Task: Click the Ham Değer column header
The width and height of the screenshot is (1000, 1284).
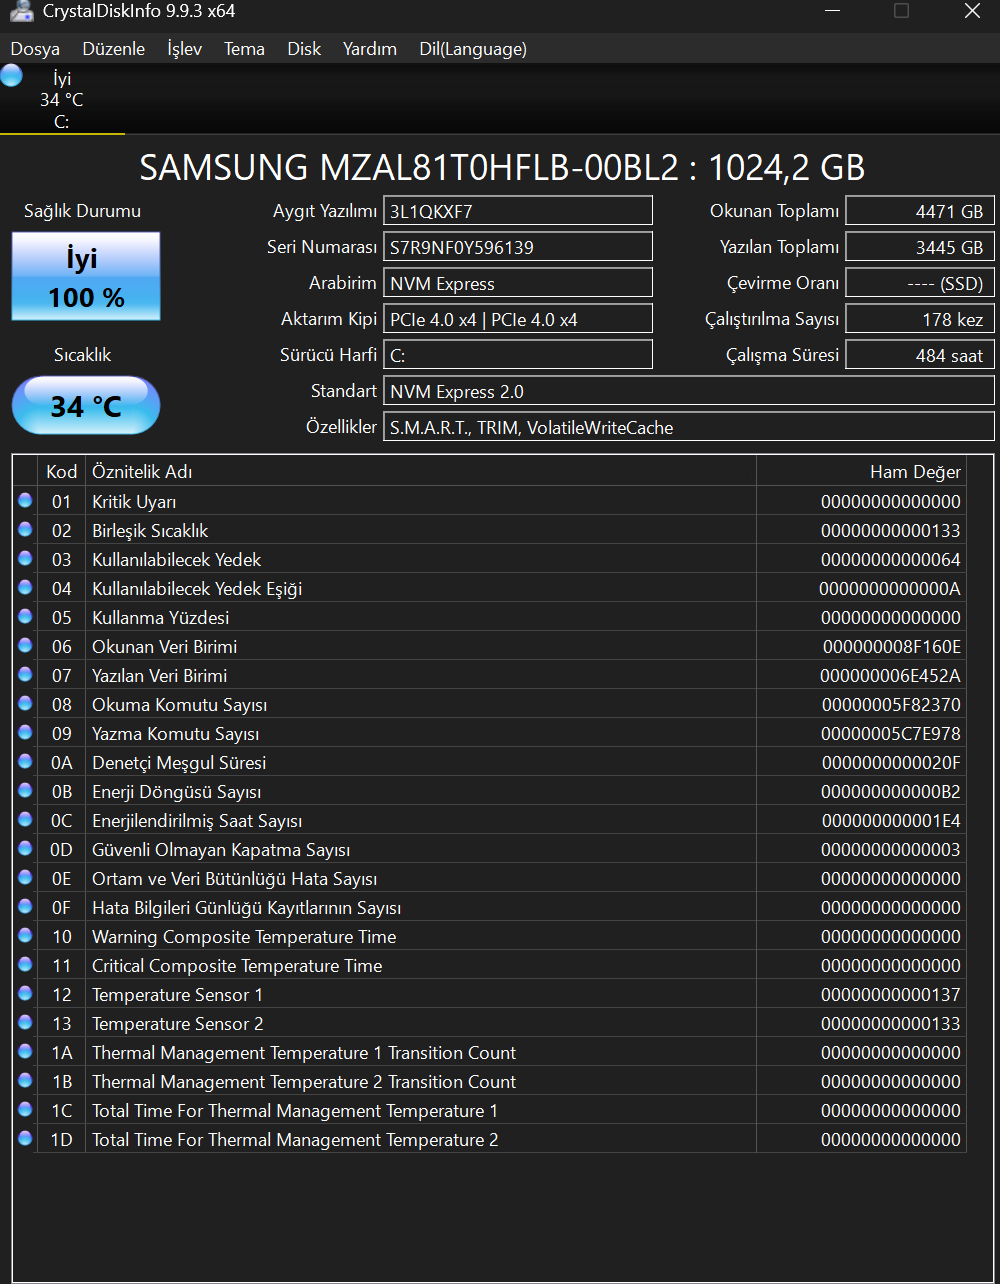Action: click(861, 471)
